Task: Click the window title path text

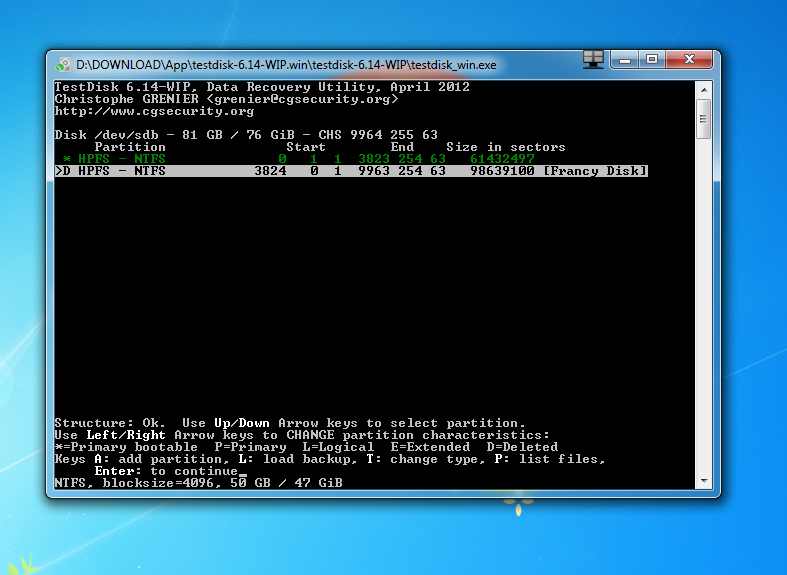Action: tap(286, 65)
